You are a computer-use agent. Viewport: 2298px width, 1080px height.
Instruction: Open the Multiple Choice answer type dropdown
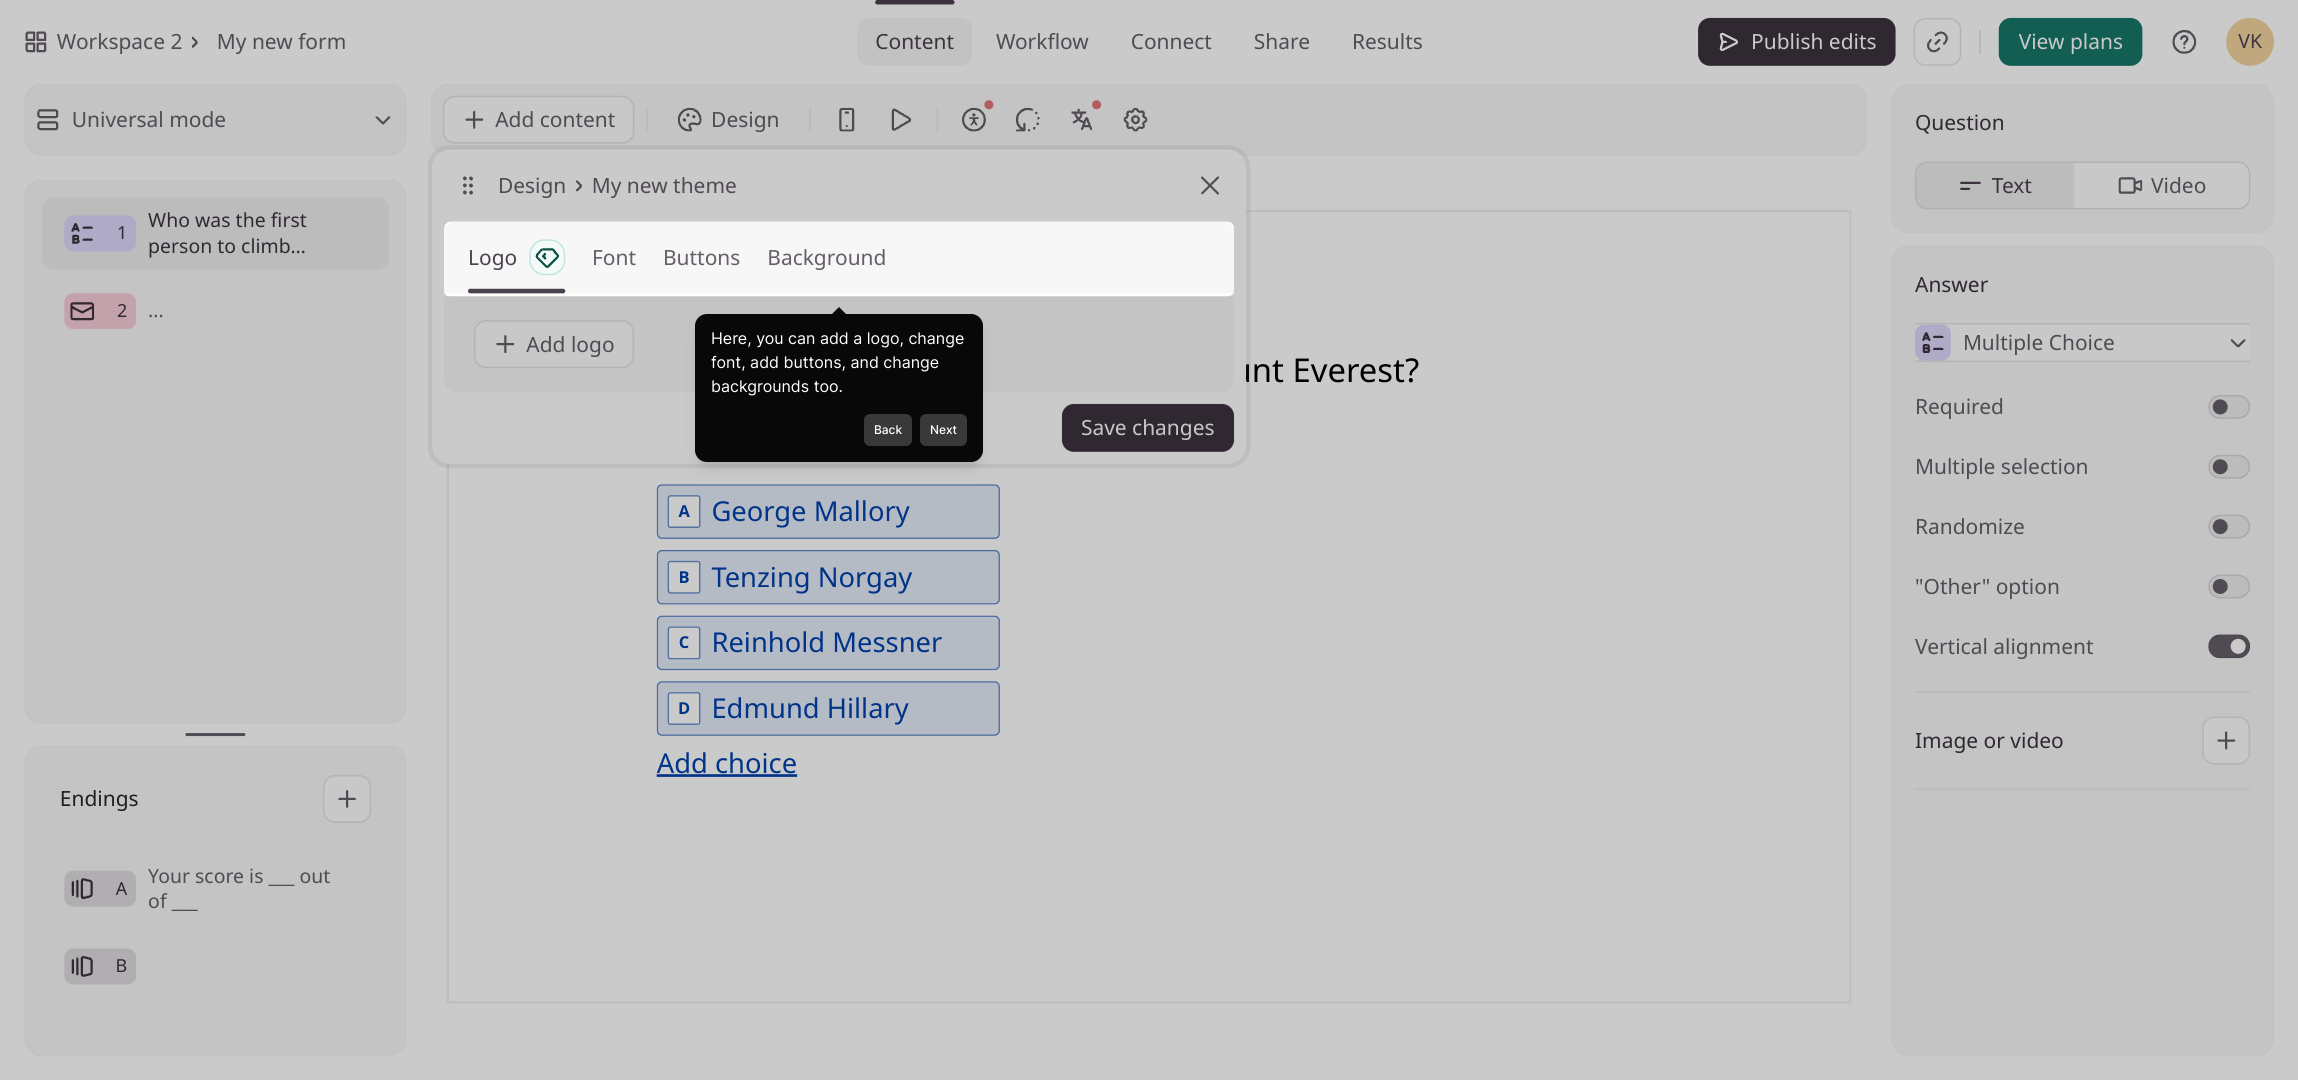pos(2082,343)
